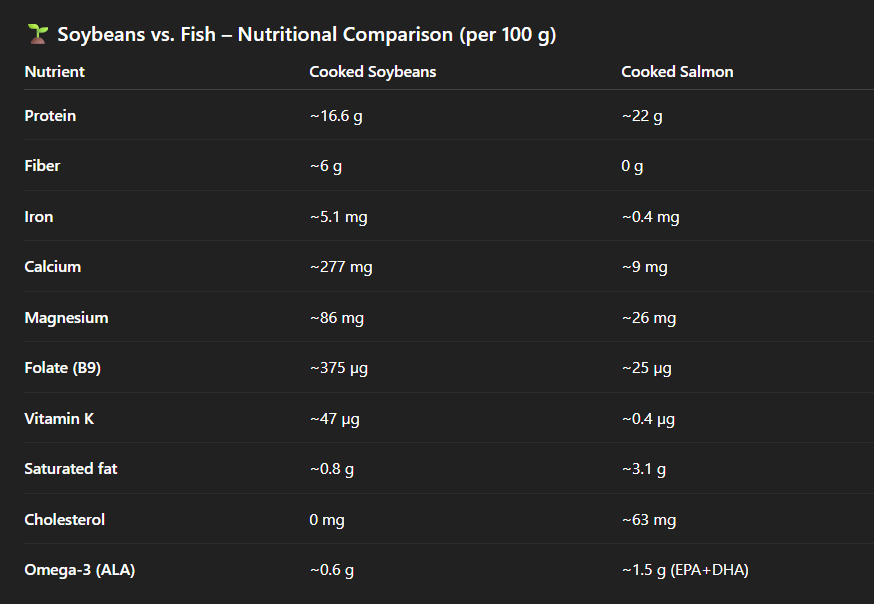Click the ~1.5 g (EPA+DHA) salmon value
The height and width of the screenshot is (604, 874).
(x=685, y=570)
